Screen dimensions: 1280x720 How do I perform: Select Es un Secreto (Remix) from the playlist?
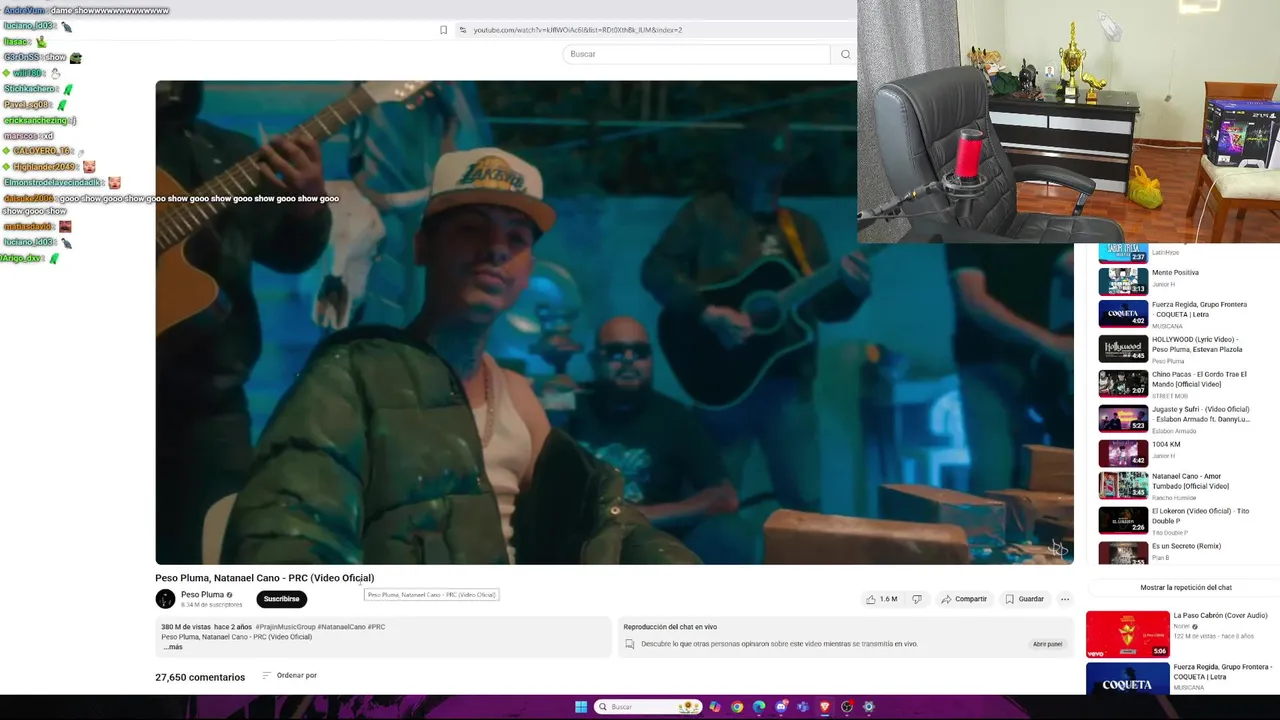(x=1186, y=546)
